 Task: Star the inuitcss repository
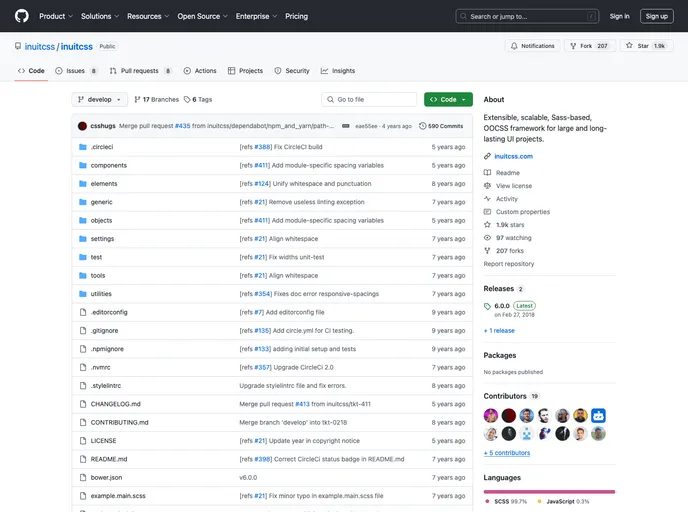click(x=645, y=46)
